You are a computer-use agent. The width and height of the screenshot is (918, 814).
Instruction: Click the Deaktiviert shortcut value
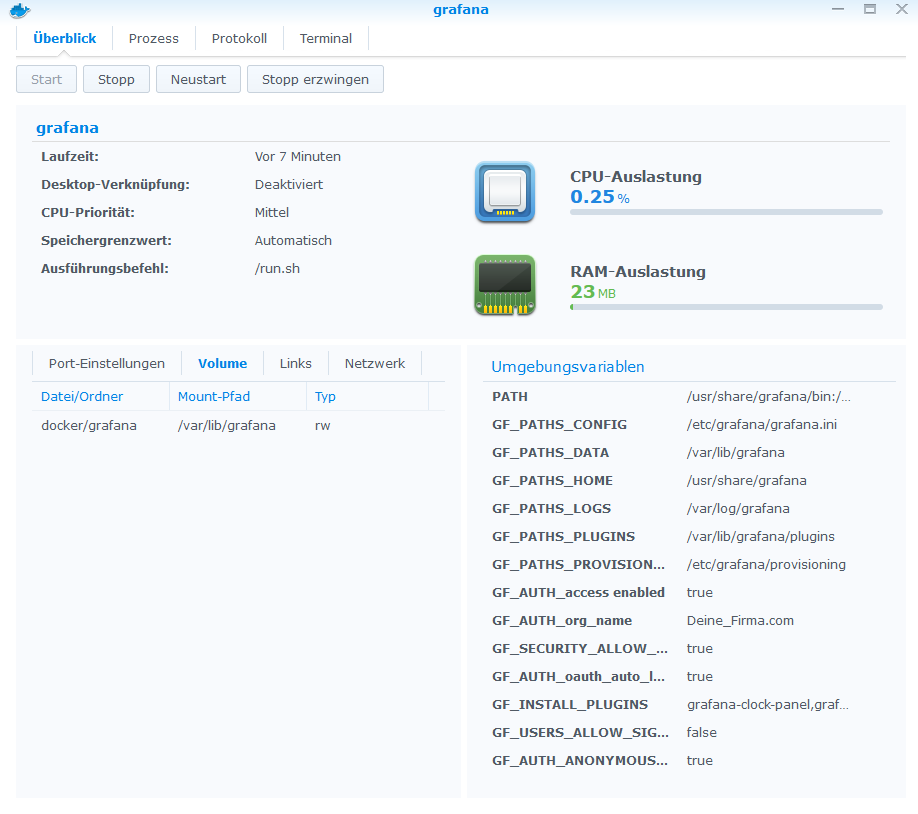click(289, 184)
